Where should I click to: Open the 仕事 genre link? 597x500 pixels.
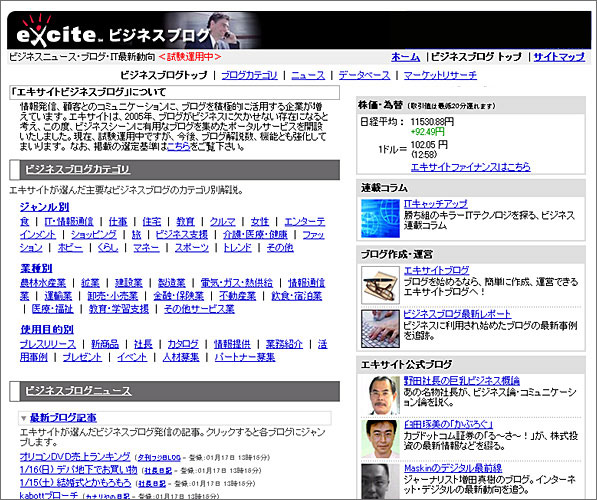[x=118, y=222]
